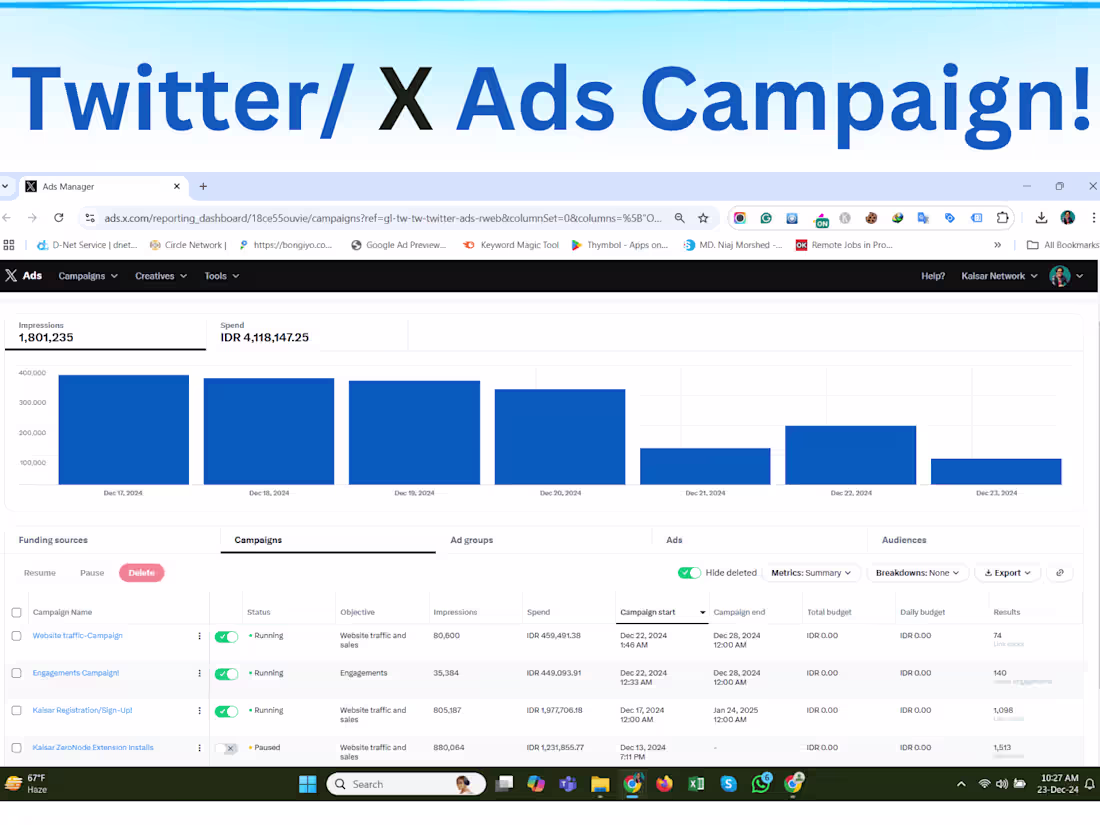Open row options for Engagements Campaign
The height and width of the screenshot is (825, 1100).
(x=199, y=673)
